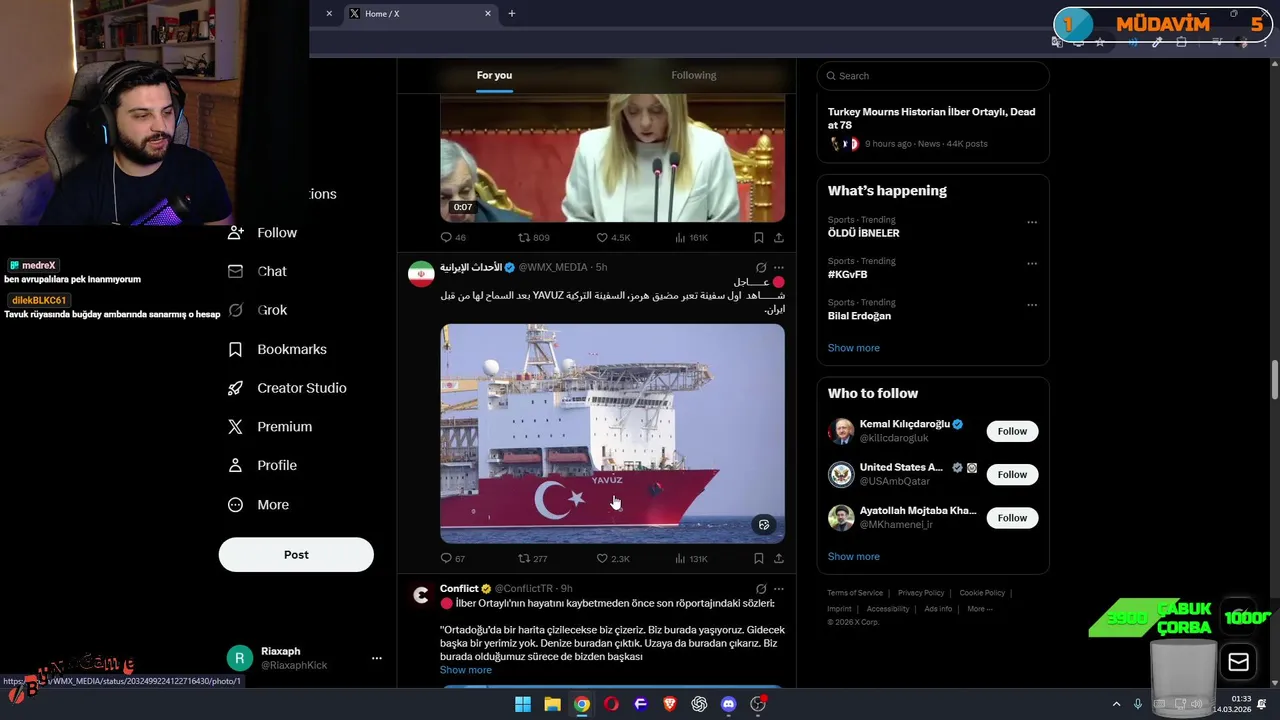This screenshot has height=720, width=1280.
Task: Open Grok explain icon on Conflict post
Action: pos(761,589)
